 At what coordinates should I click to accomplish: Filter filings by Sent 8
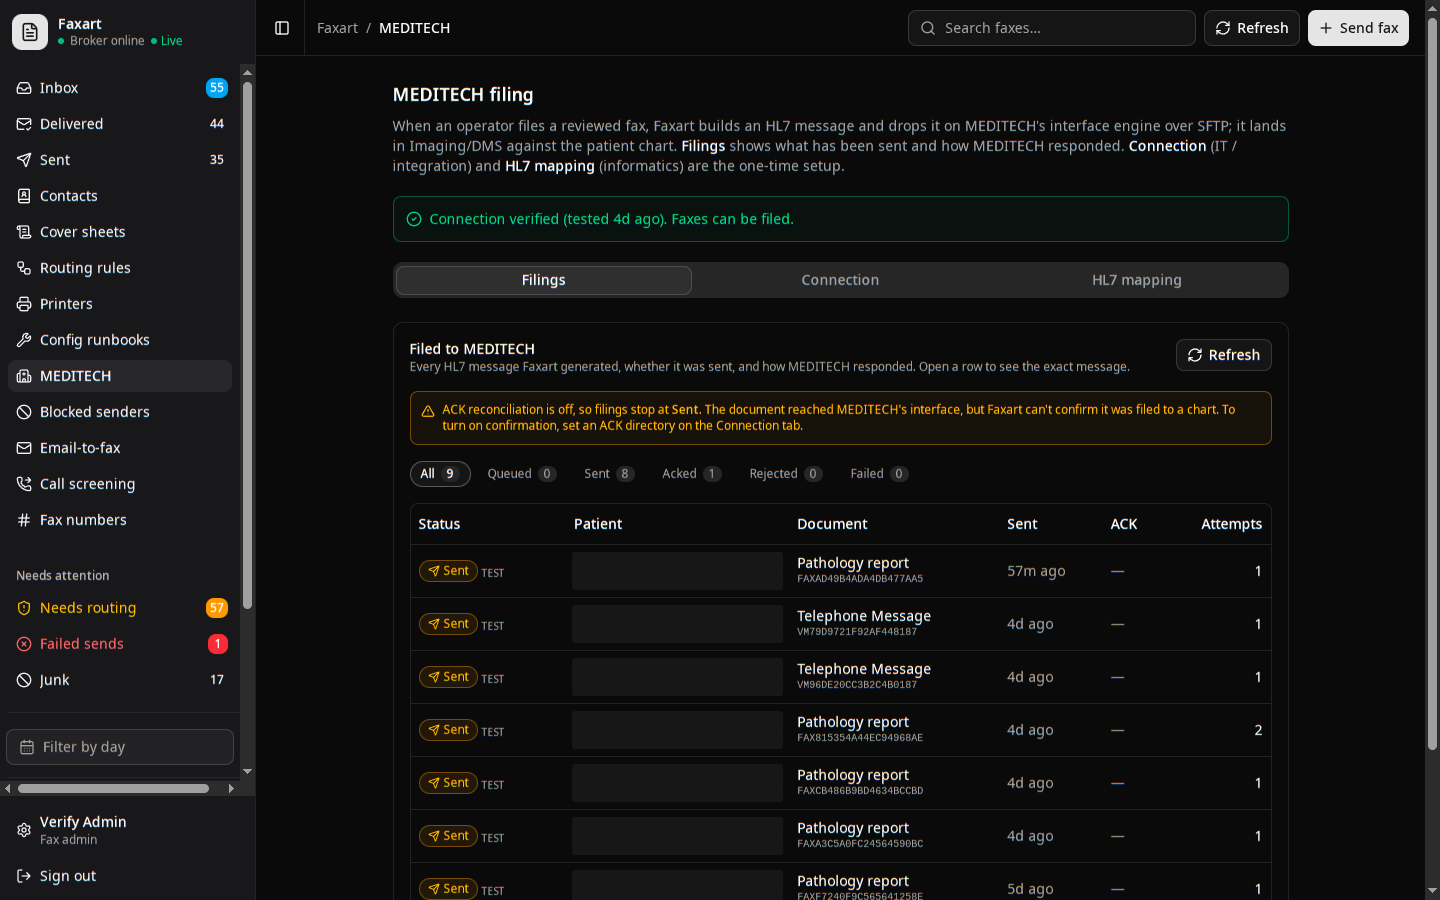pos(609,474)
